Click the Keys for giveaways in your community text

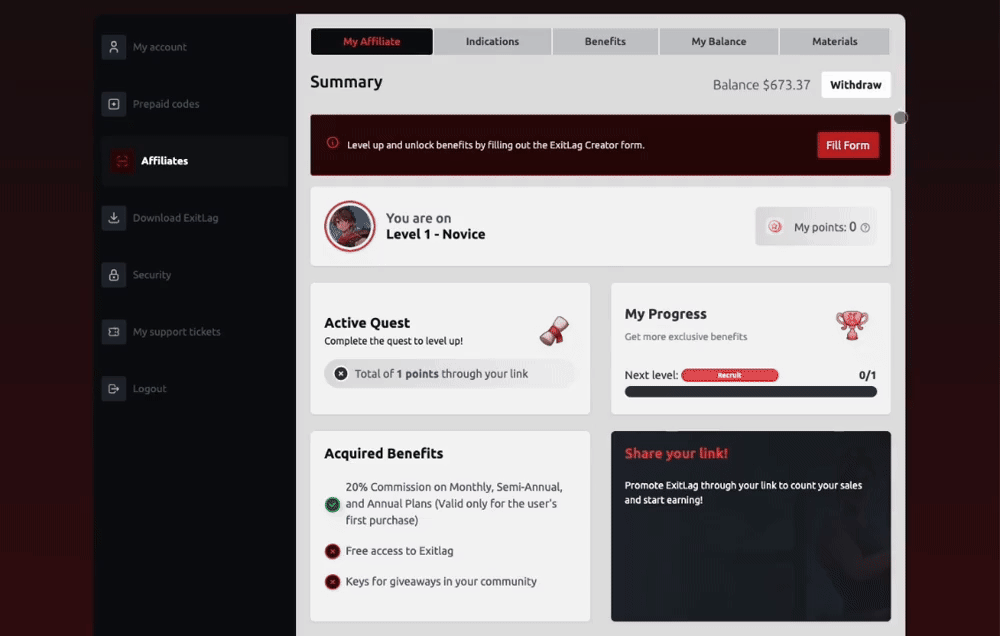(441, 582)
